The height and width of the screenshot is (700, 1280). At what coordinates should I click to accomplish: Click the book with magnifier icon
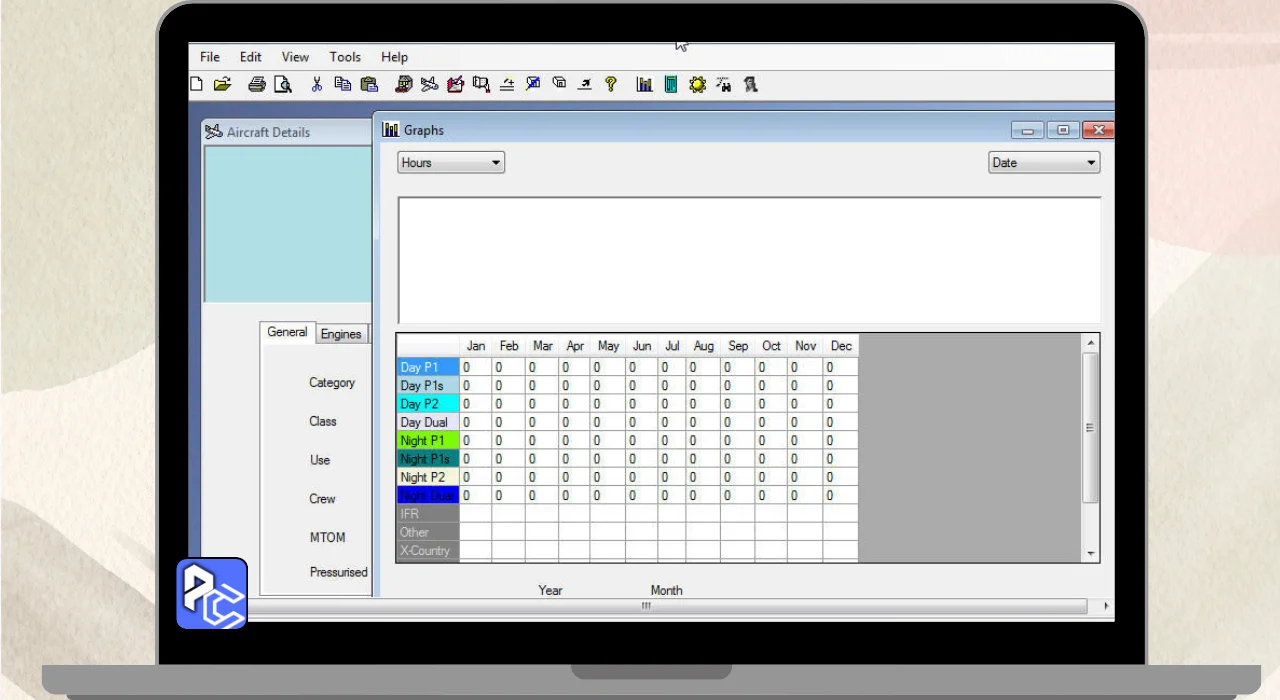(481, 85)
